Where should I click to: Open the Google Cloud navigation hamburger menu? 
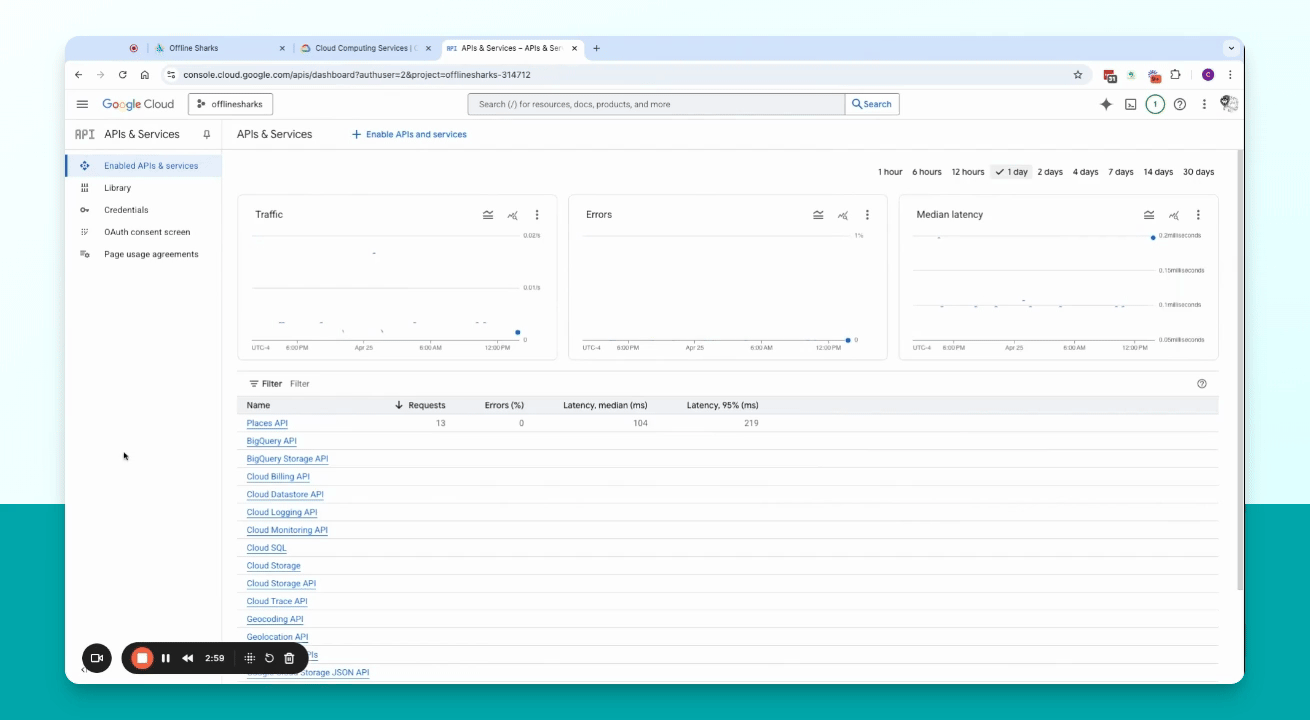(82, 104)
